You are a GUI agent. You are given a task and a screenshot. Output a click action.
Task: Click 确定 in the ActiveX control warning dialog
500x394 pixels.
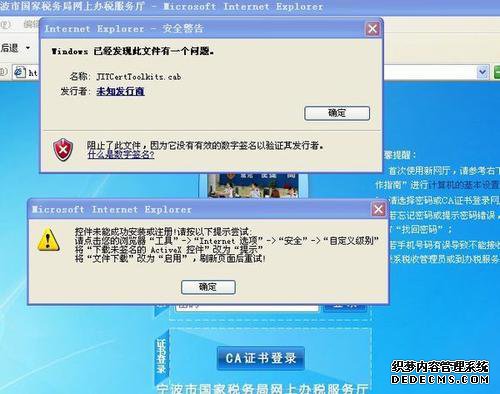pyautogui.click(x=208, y=287)
